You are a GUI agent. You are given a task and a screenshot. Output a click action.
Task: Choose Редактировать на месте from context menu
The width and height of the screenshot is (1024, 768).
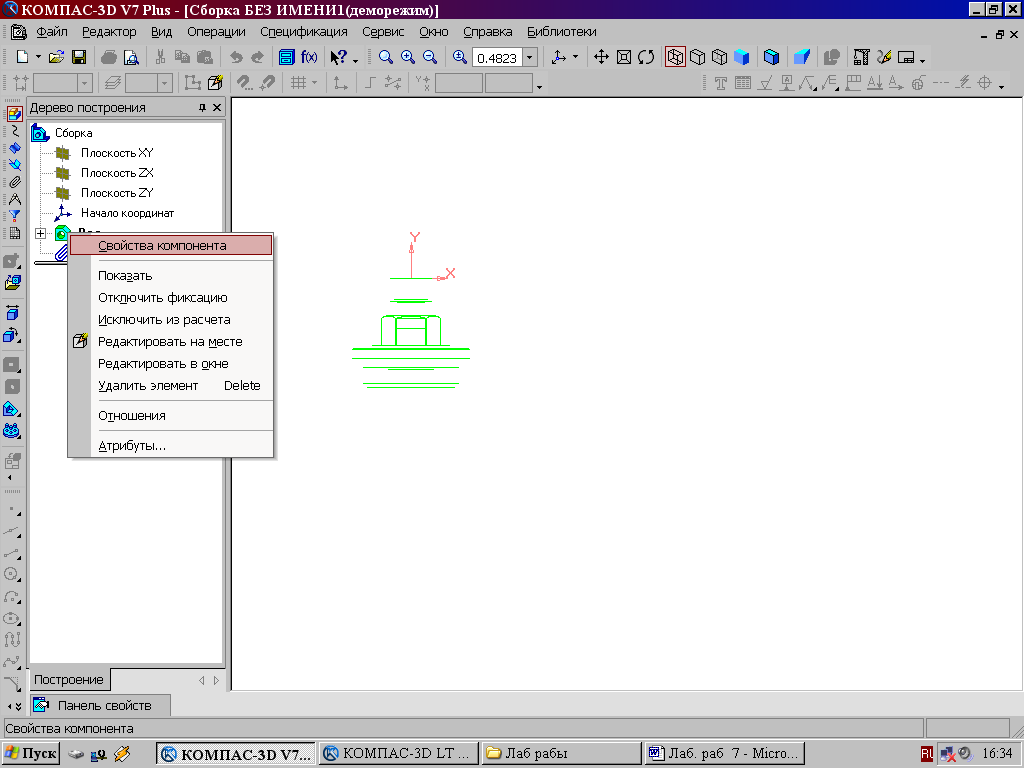(170, 342)
